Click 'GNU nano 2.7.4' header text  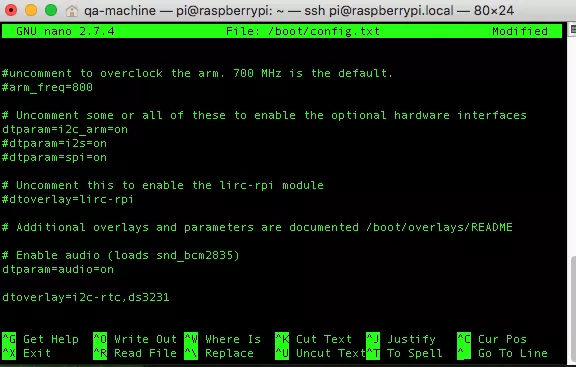point(65,31)
